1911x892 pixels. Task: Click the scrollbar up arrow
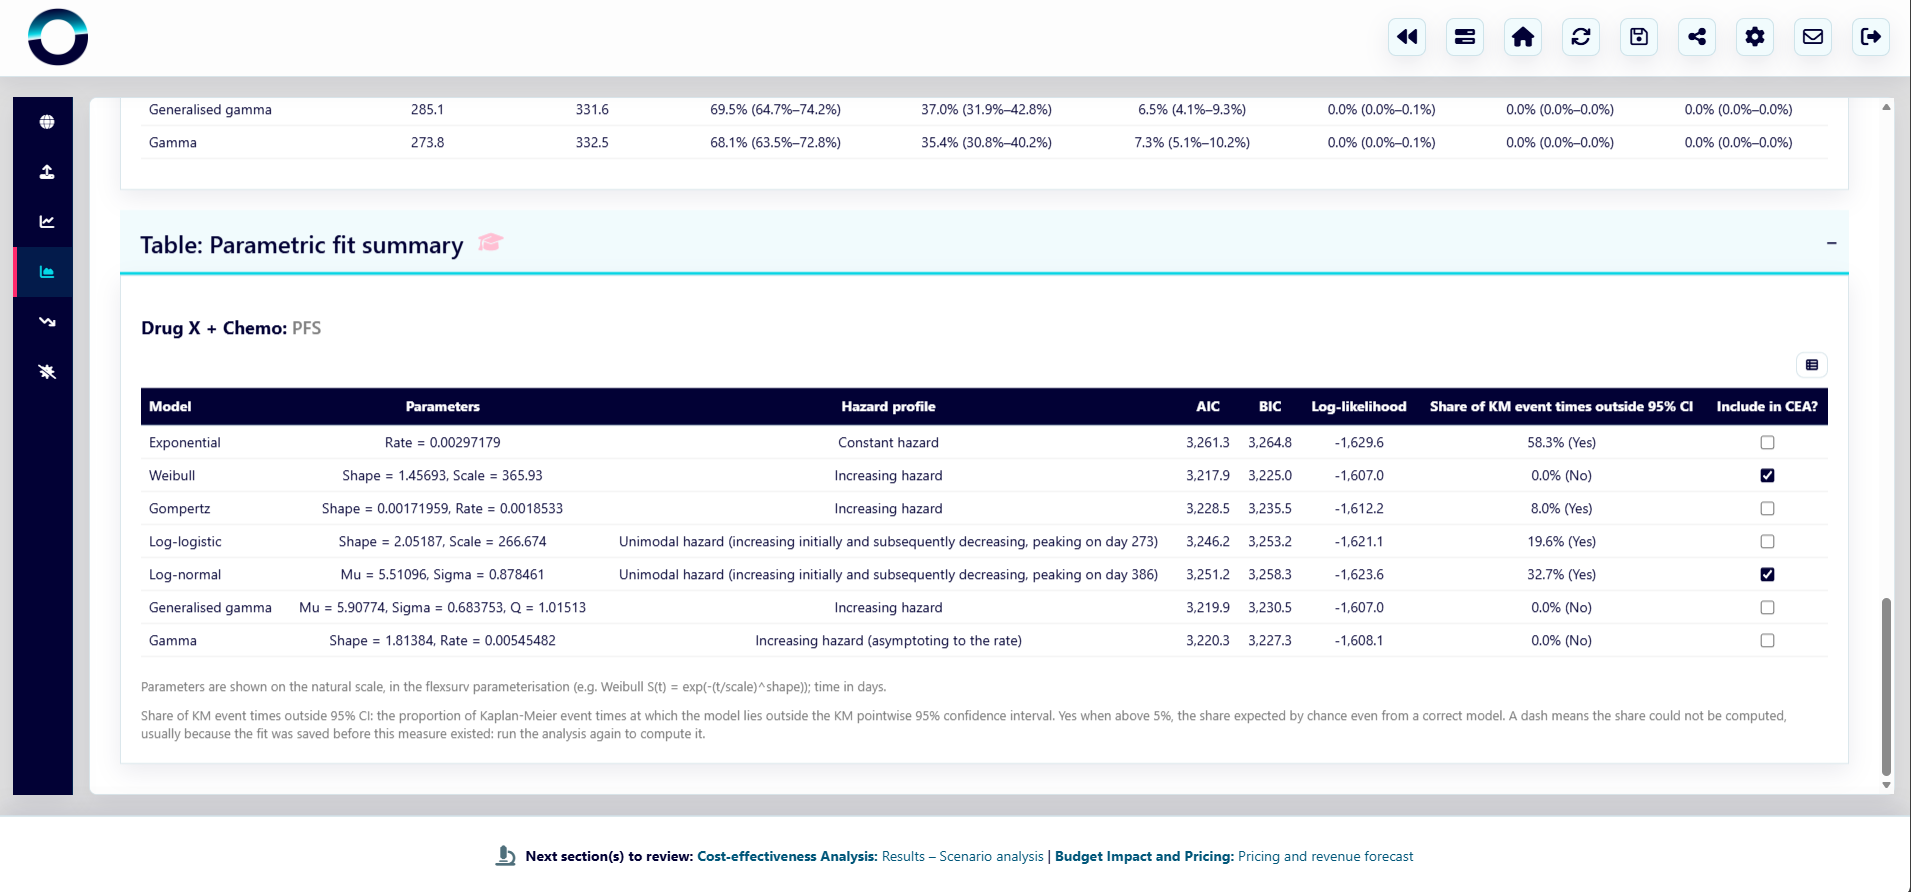pos(1886,107)
